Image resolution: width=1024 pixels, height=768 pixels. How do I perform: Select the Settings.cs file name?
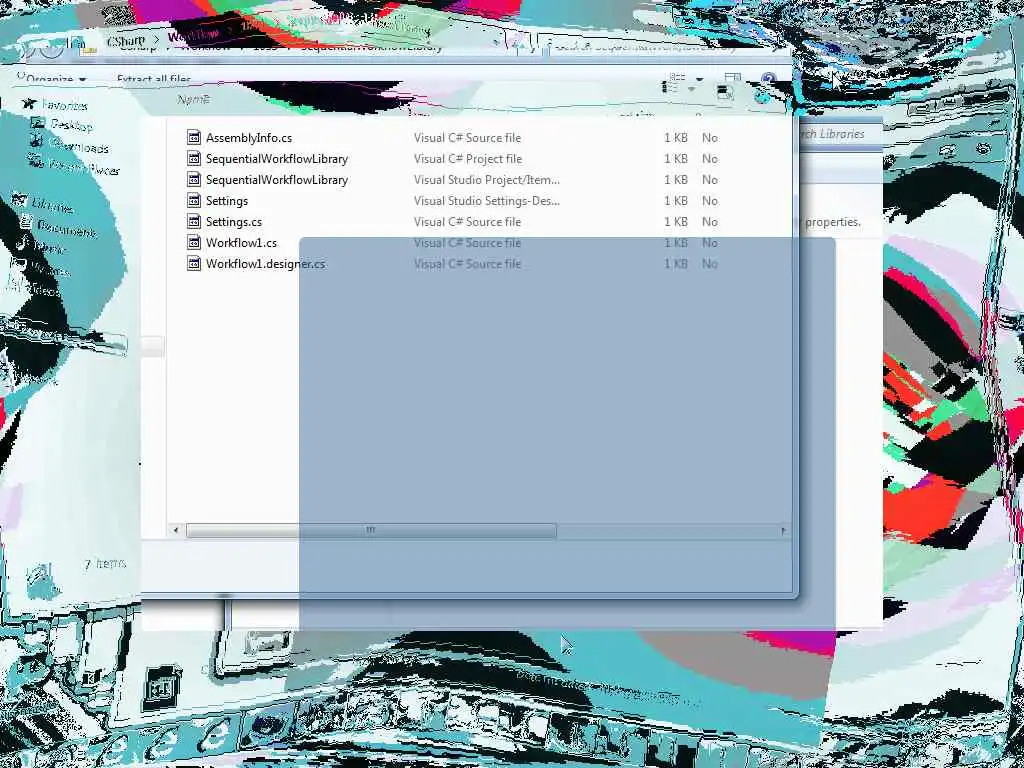234,221
